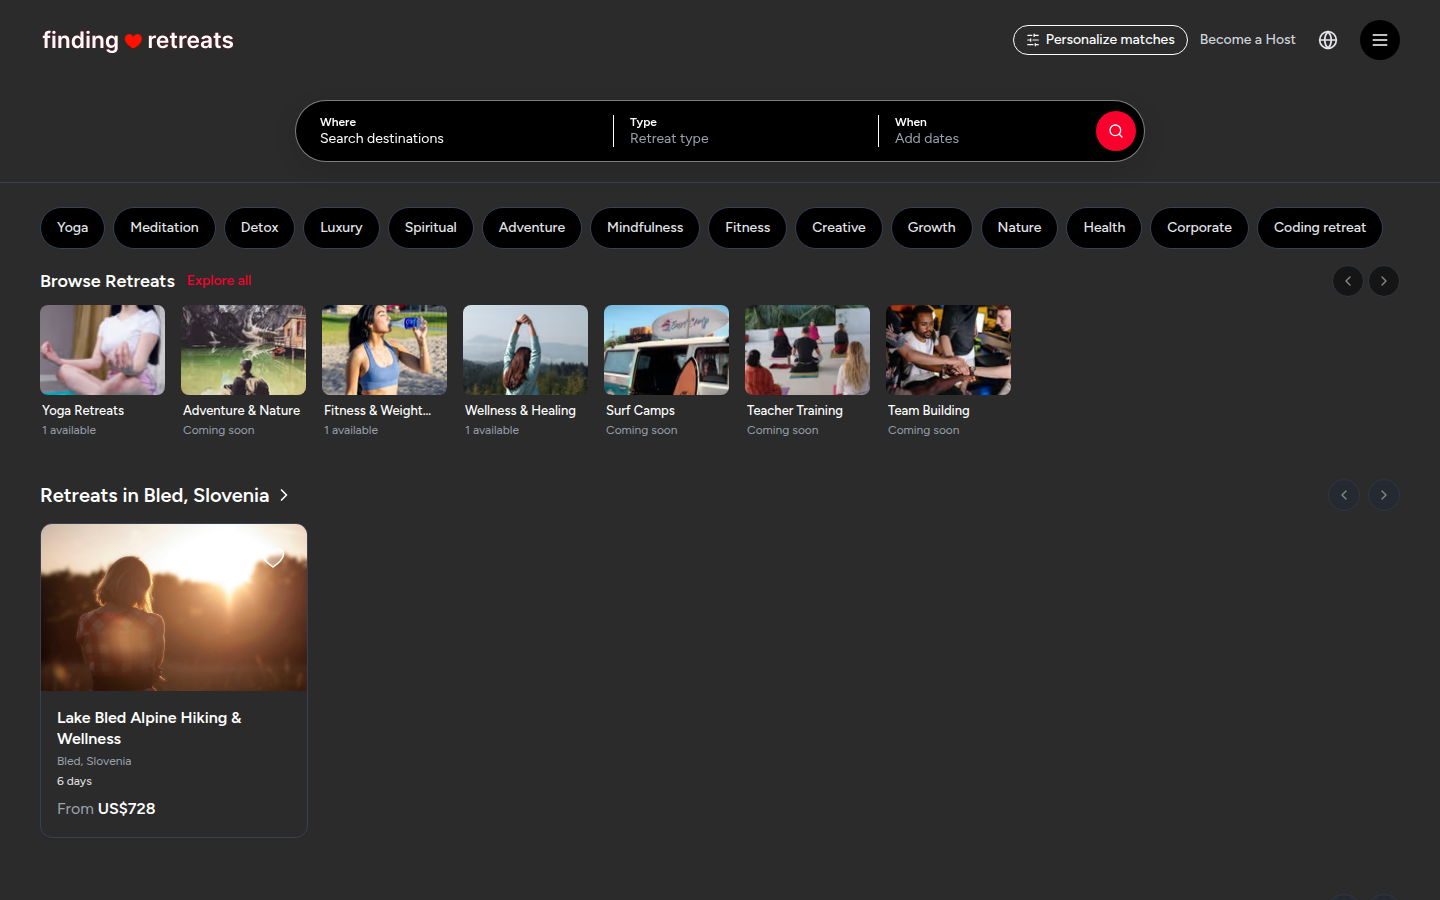Click the red search magnifier button
The width and height of the screenshot is (1440, 900).
[x=1115, y=131]
